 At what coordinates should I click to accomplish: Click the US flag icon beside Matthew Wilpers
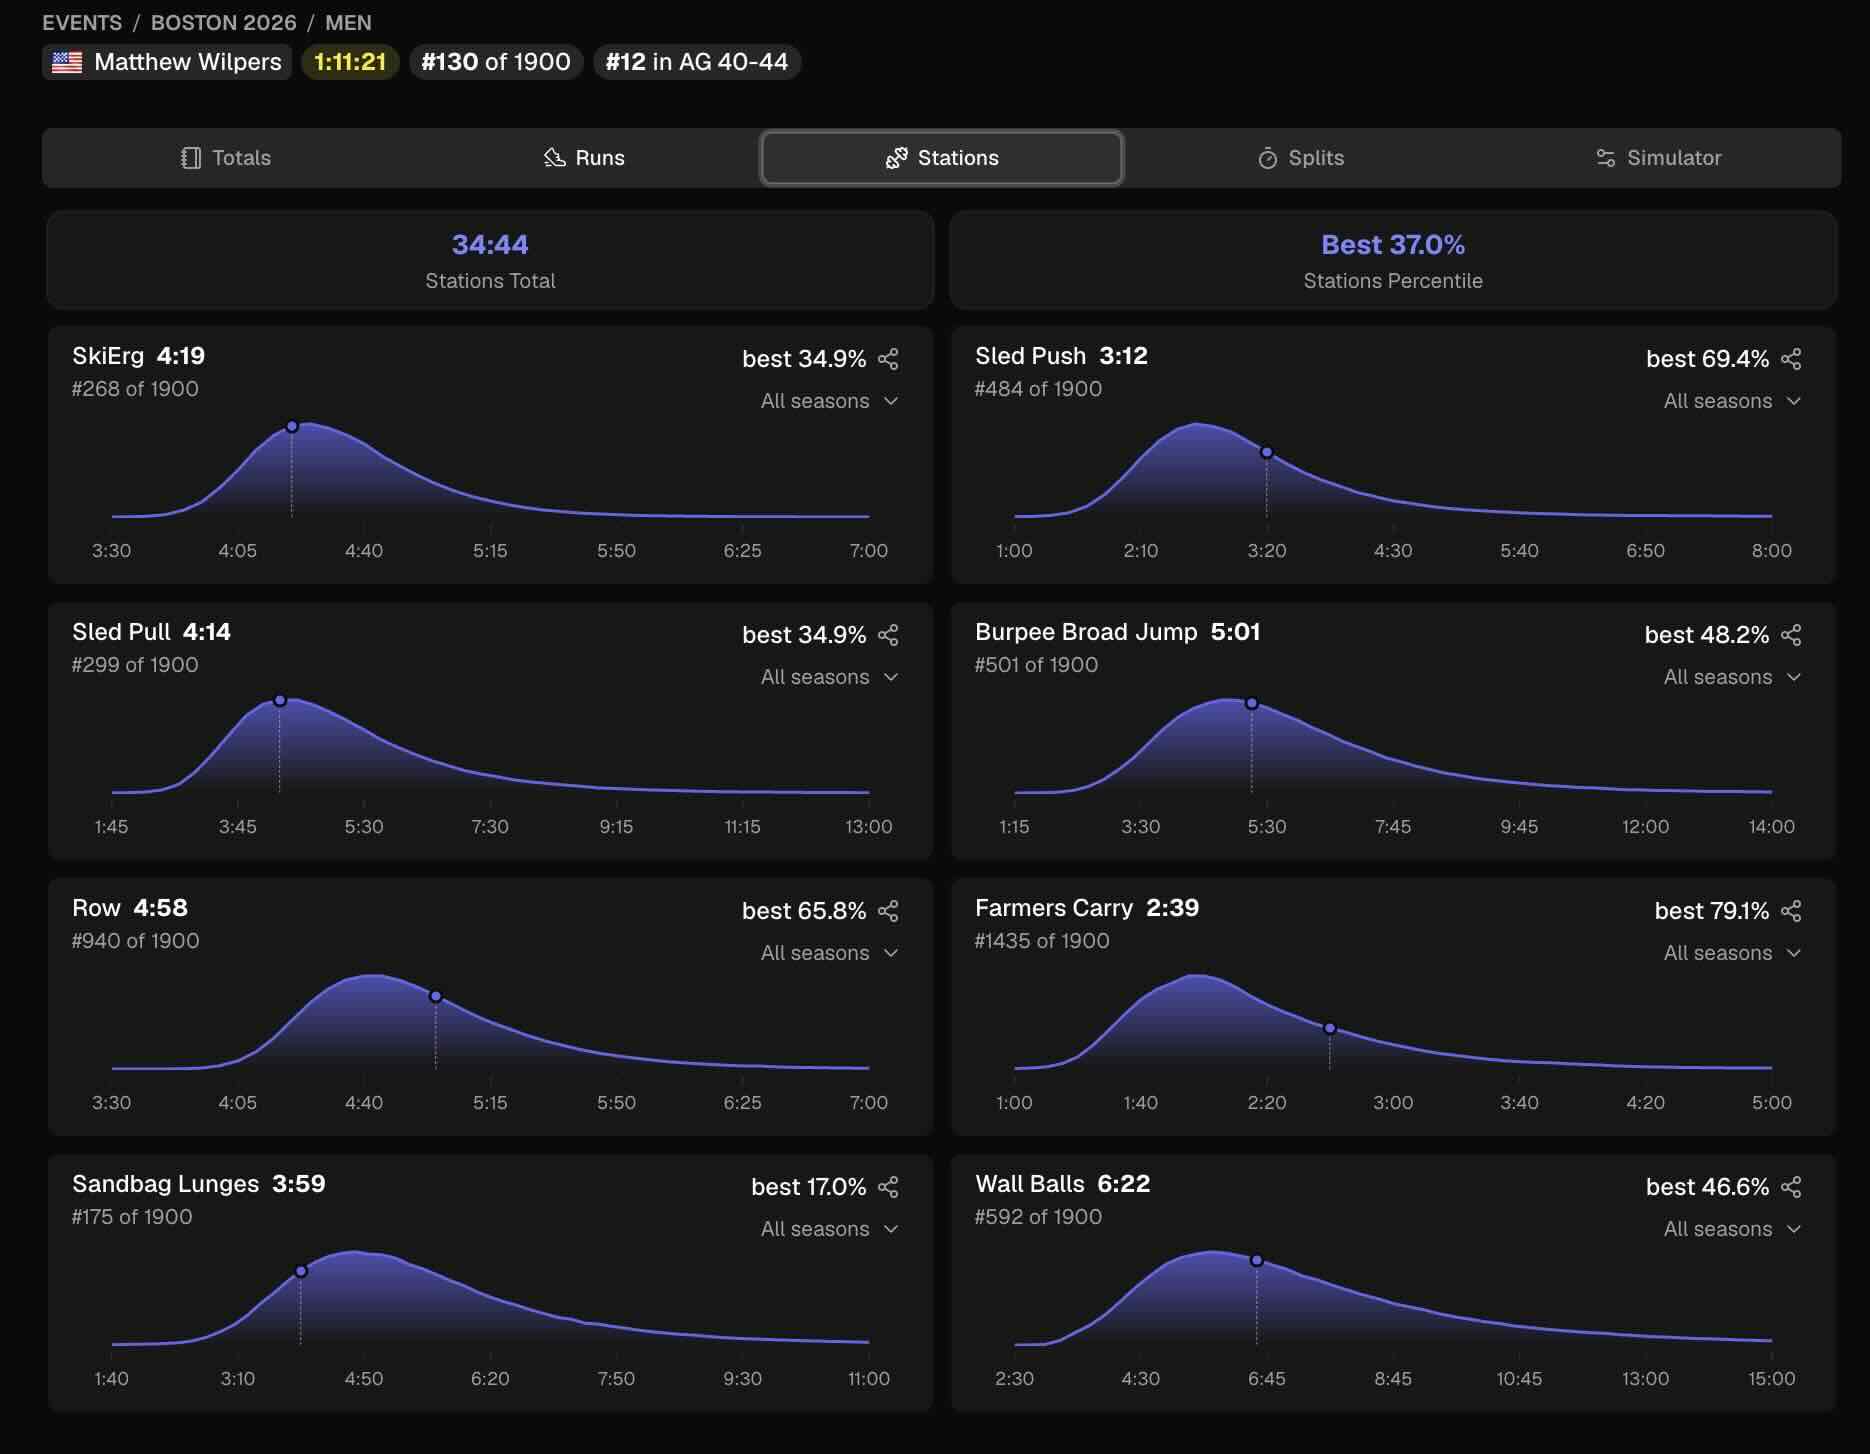tap(67, 62)
